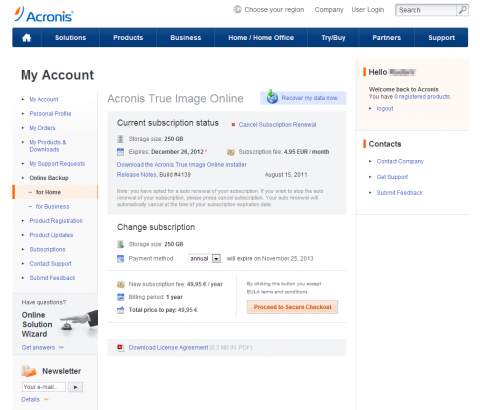Click Choose your region
Screen dimensions: 480x410
point(274,10)
